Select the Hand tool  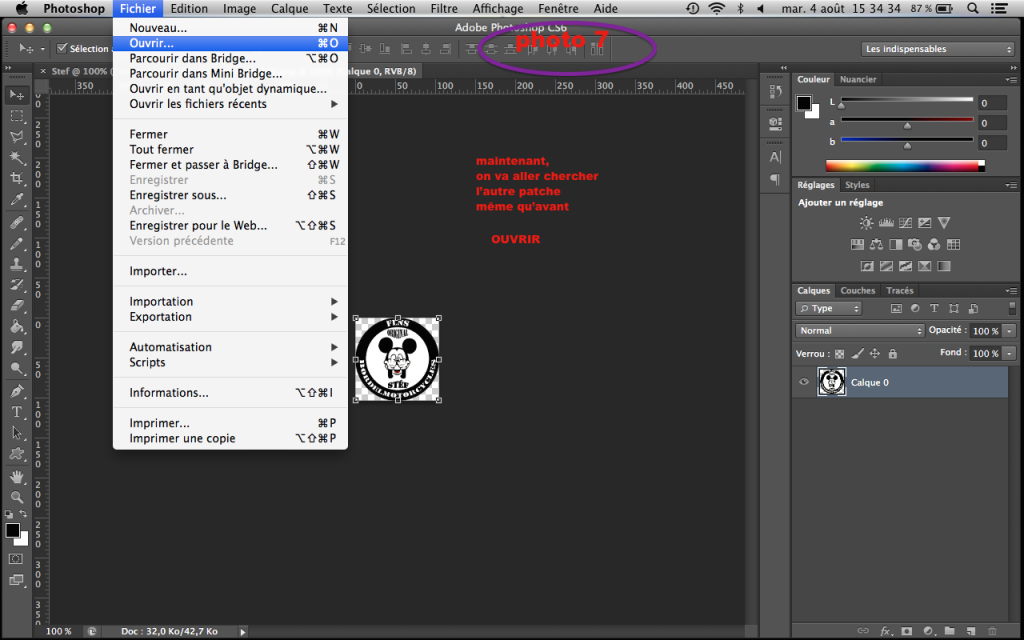(17, 477)
